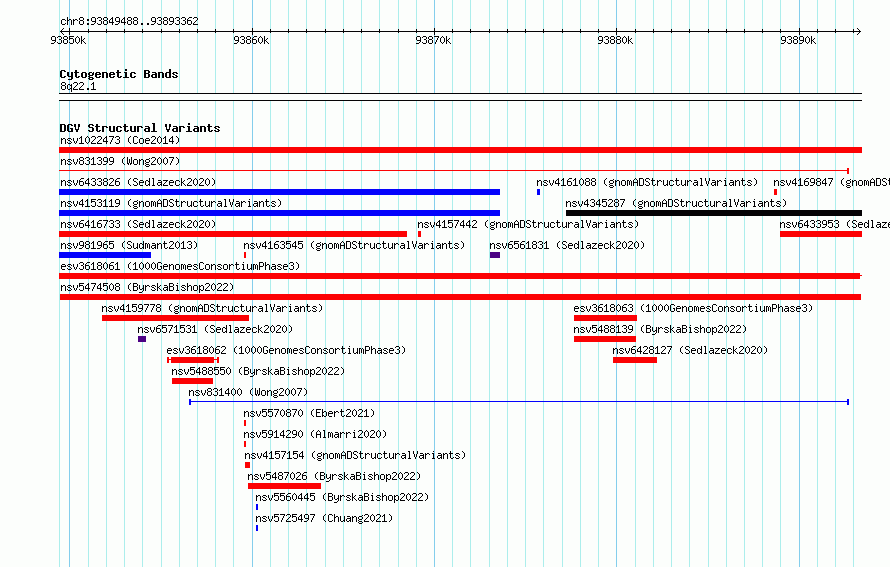The width and height of the screenshot is (890, 567).
Task: Select the red nsv5488550 variant bar
Action: (x=192, y=381)
